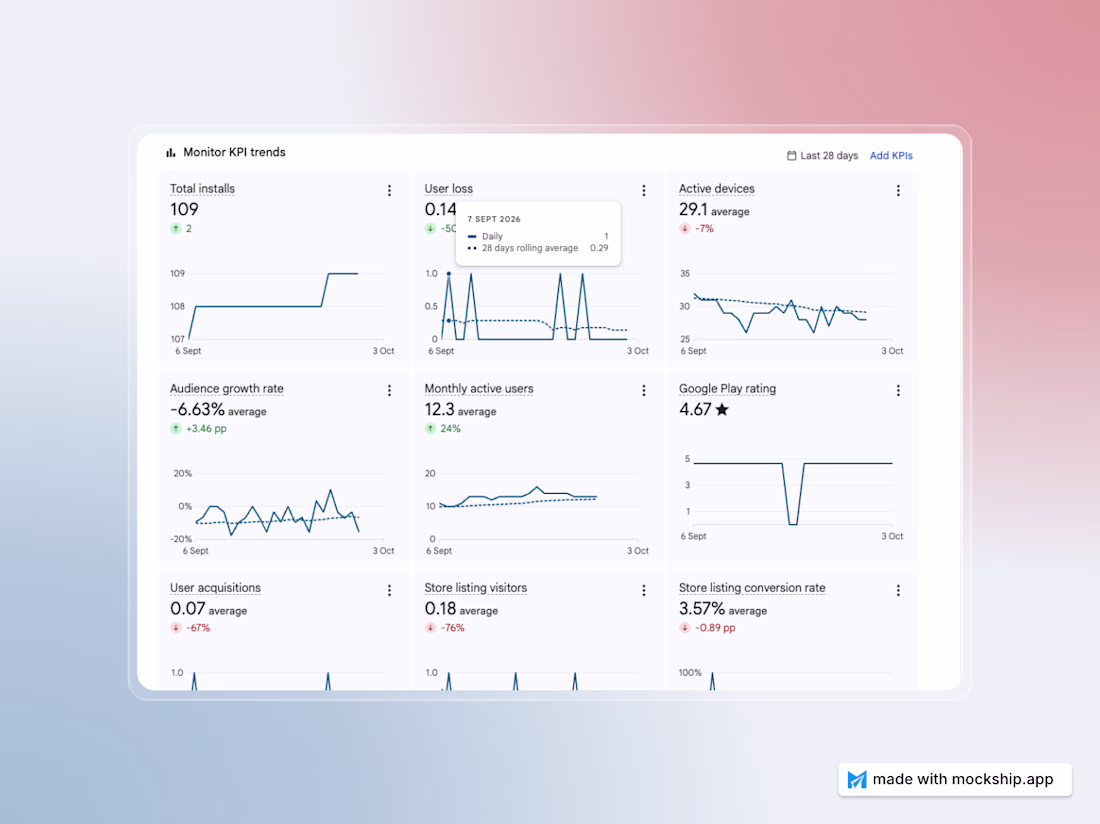
Task: Open Audience growth rate options menu
Action: click(x=389, y=391)
